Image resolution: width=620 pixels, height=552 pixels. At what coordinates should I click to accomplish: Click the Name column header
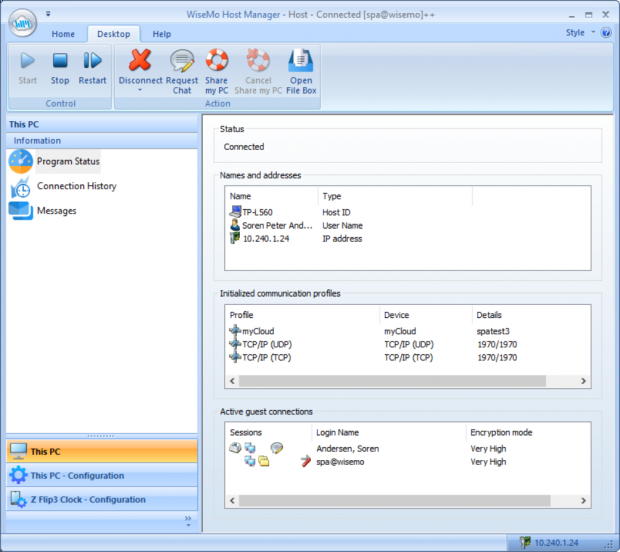[x=272, y=196]
